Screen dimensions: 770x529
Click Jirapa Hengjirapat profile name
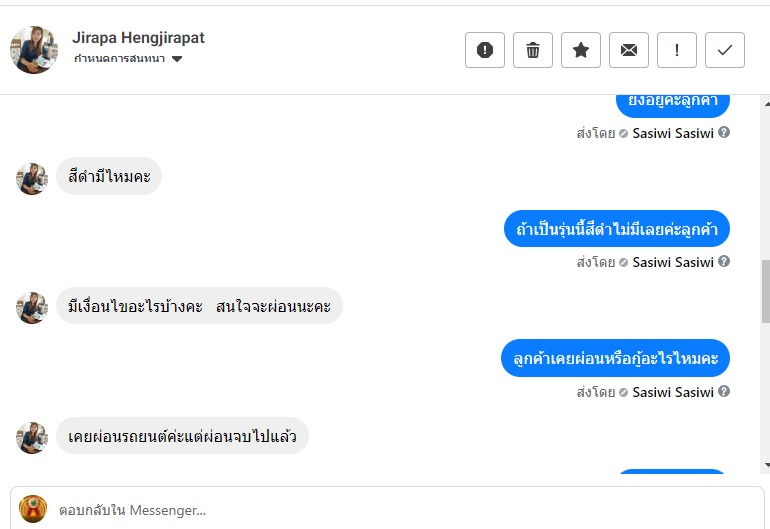pos(138,38)
